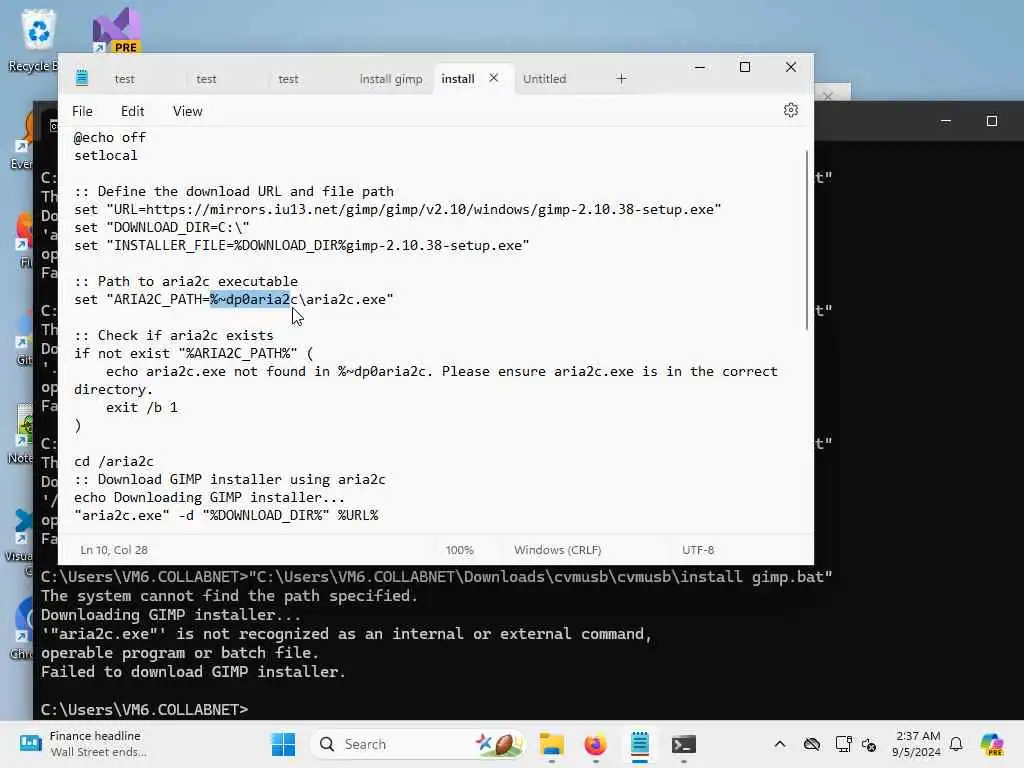Switch to the Untitled tab
The image size is (1024, 768).
545,79
